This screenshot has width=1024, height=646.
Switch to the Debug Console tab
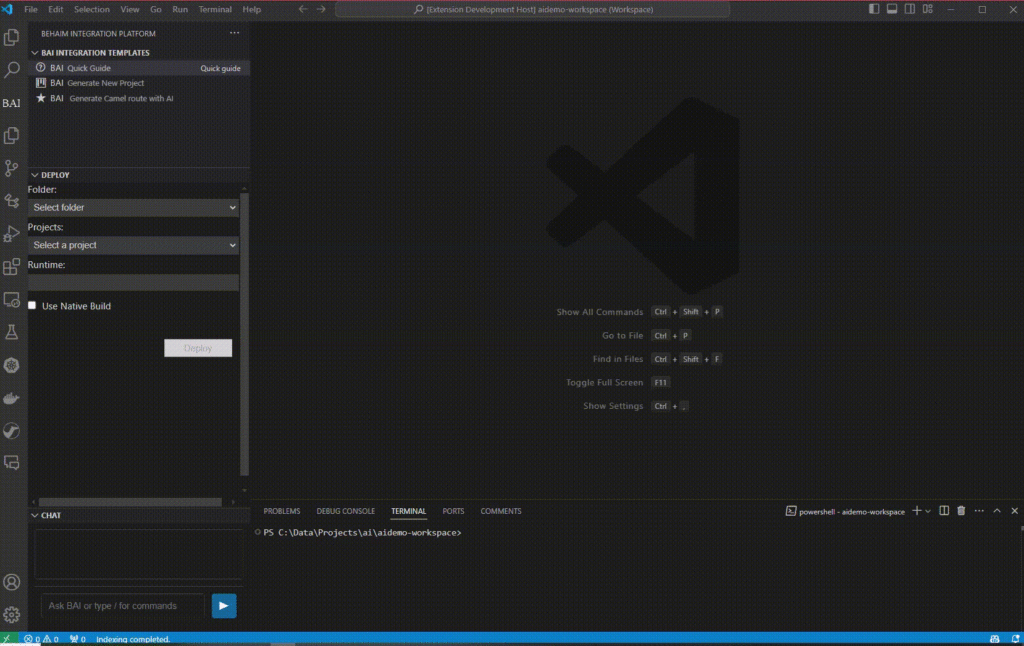coord(345,511)
